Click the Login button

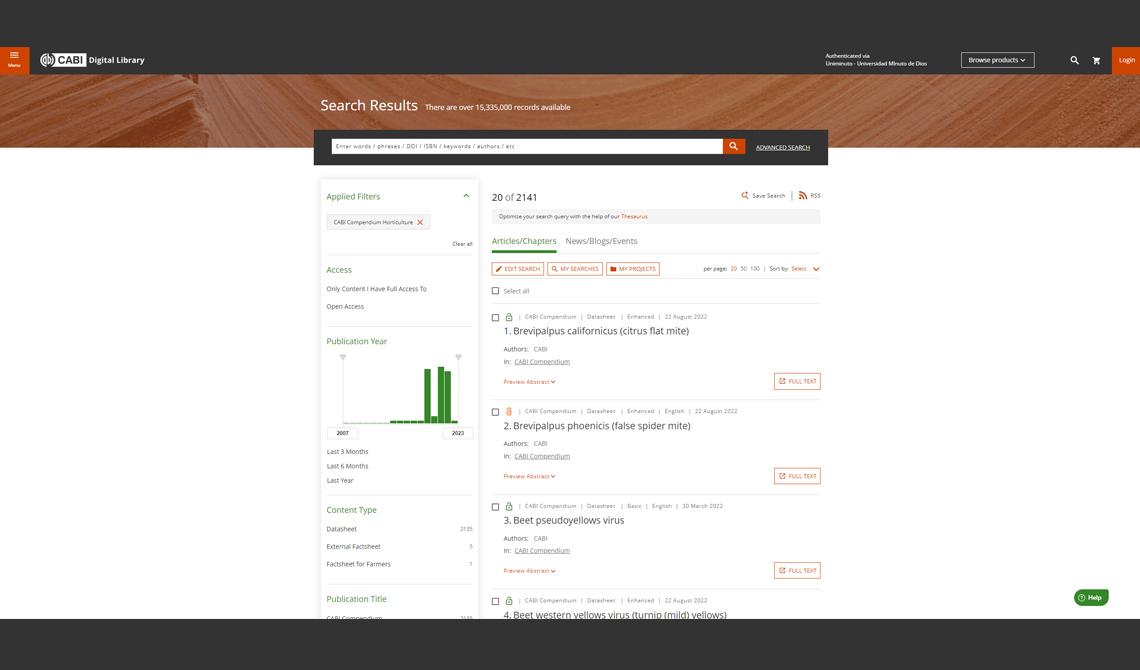point(1126,60)
